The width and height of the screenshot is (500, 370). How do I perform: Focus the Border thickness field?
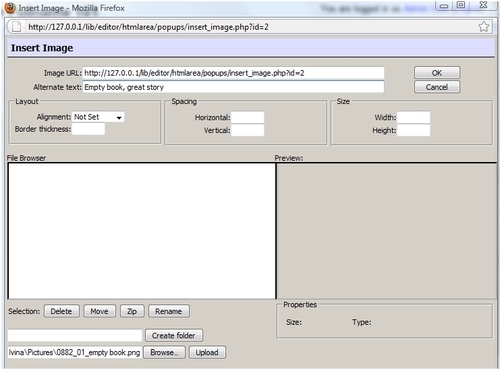[88, 129]
